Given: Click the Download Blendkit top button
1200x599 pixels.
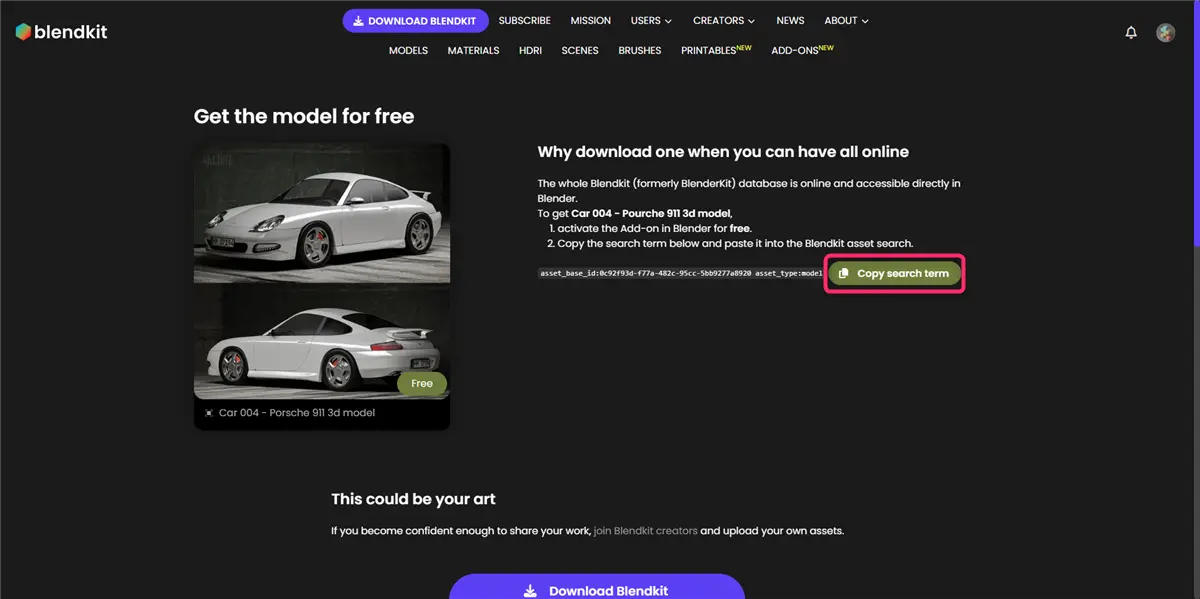Looking at the screenshot, I should click(x=415, y=20).
